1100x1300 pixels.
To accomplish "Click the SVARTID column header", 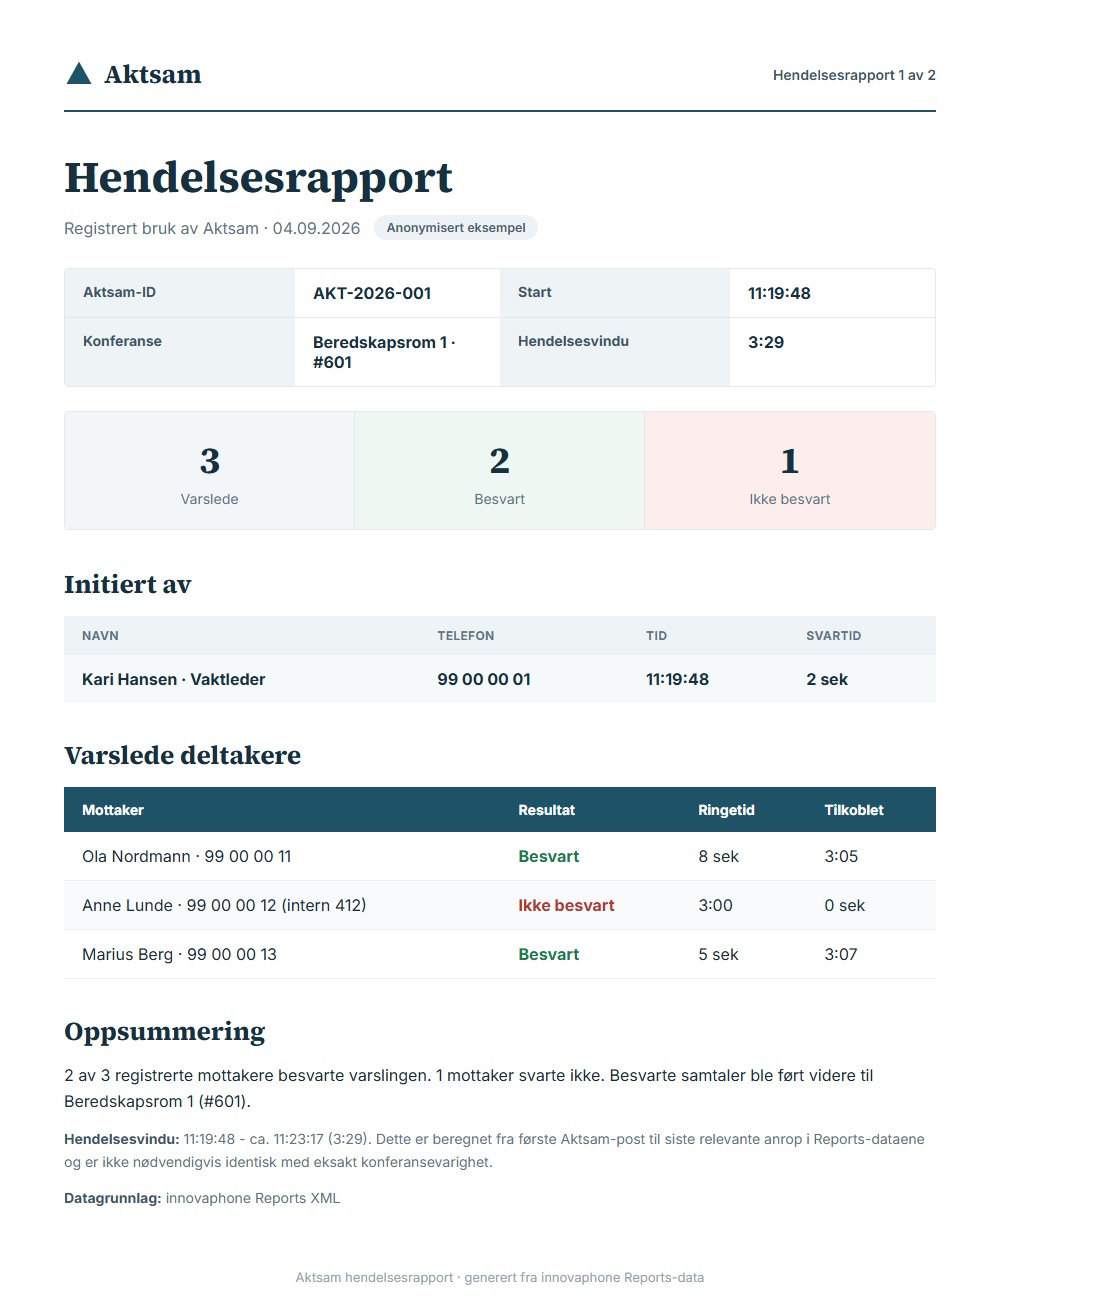I will tap(834, 636).
